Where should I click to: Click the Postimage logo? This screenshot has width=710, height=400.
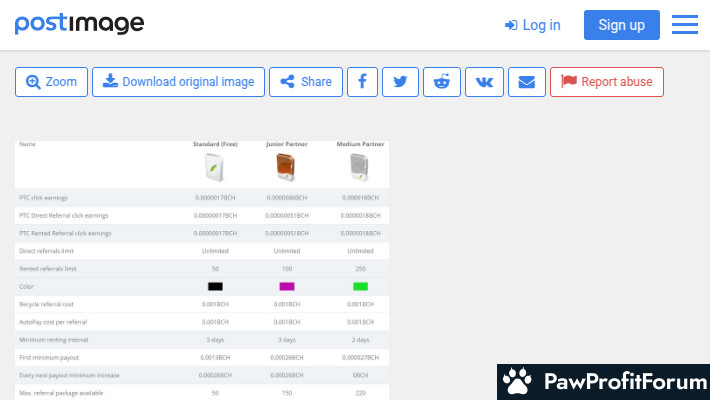(79, 25)
